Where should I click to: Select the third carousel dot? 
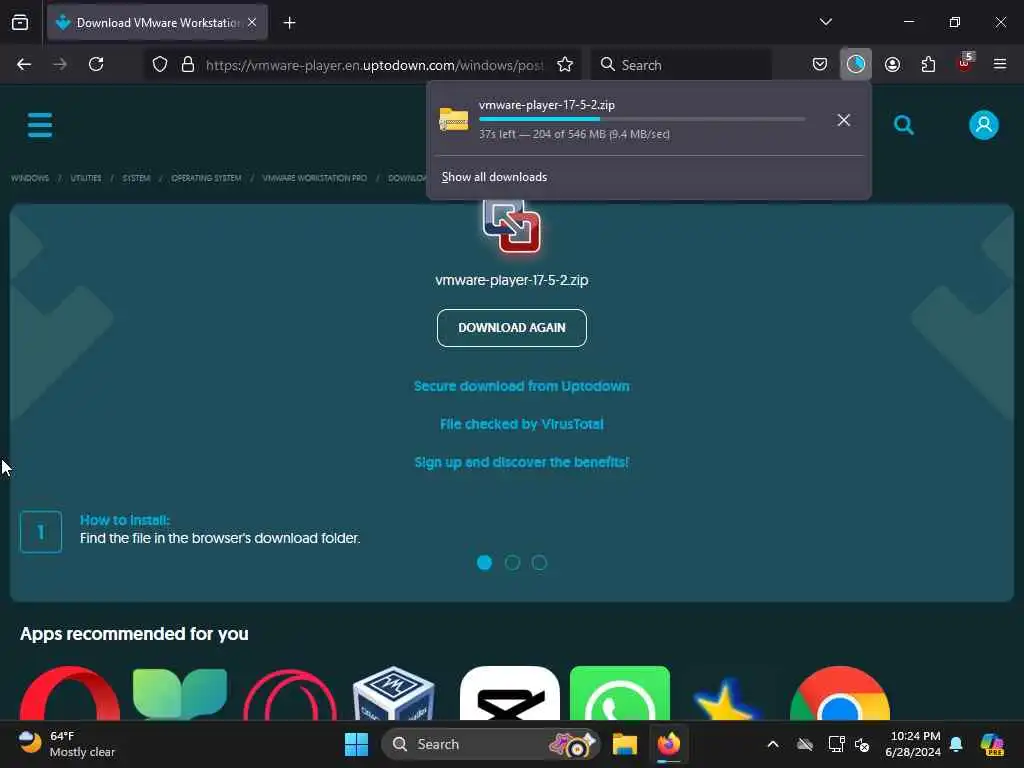(539, 562)
